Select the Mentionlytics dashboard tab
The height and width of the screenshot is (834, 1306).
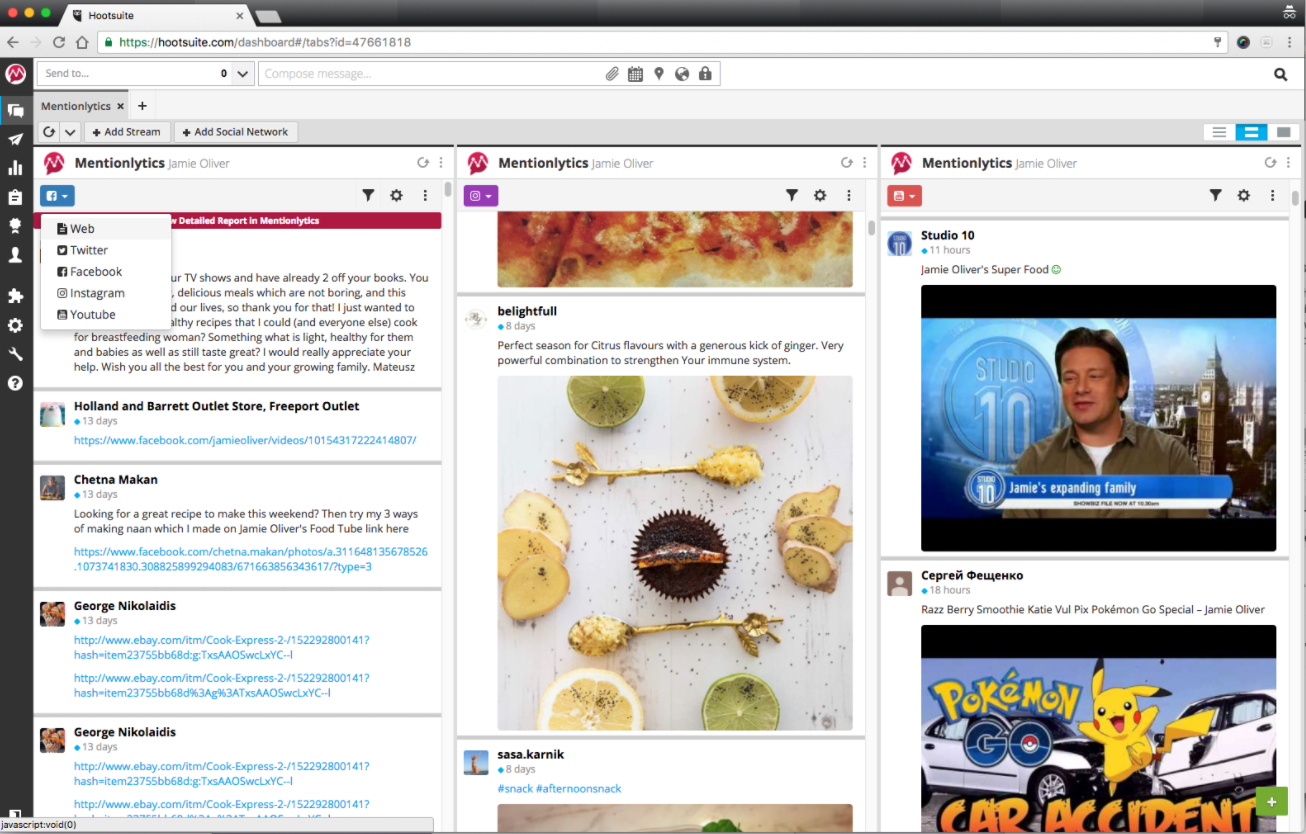point(76,106)
